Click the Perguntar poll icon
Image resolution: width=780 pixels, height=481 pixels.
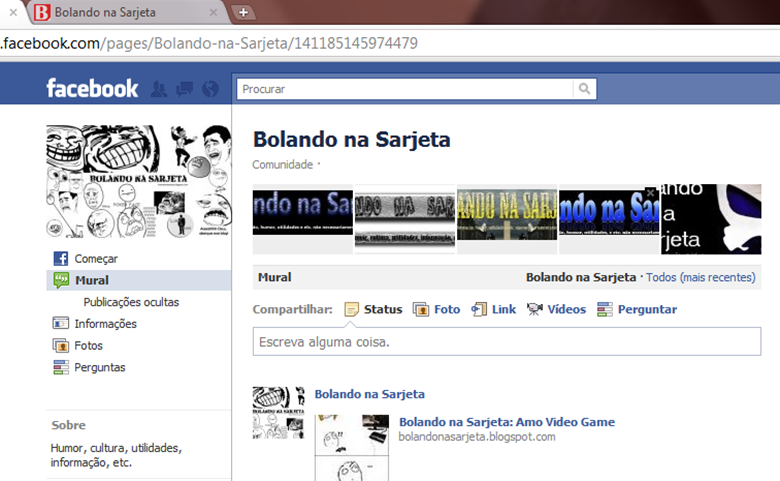click(x=605, y=309)
